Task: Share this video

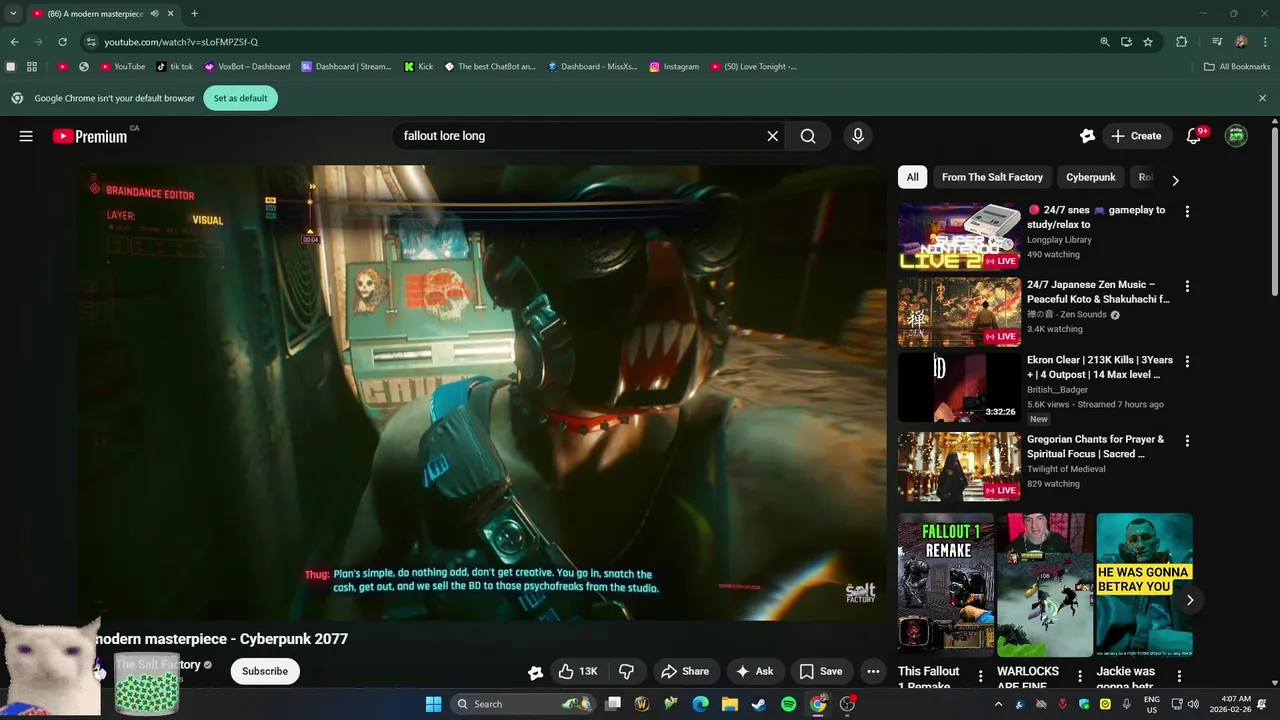Action: point(685,671)
